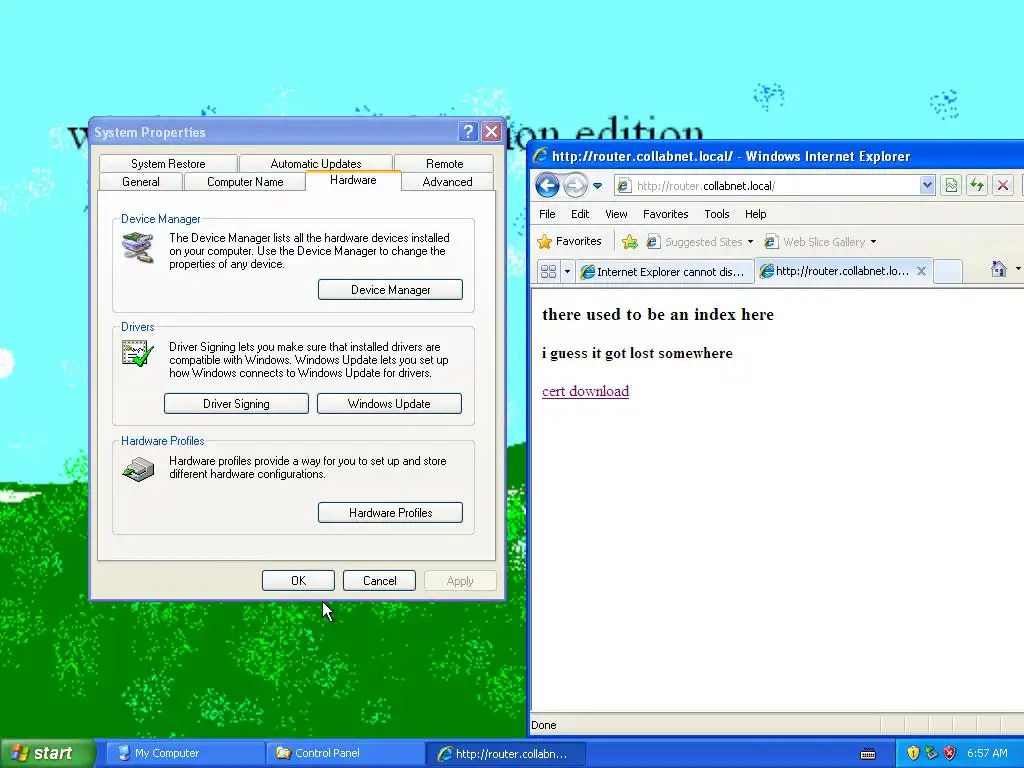This screenshot has height=768, width=1024.
Task: Open a new tab in Internet Explorer
Action: 948,271
